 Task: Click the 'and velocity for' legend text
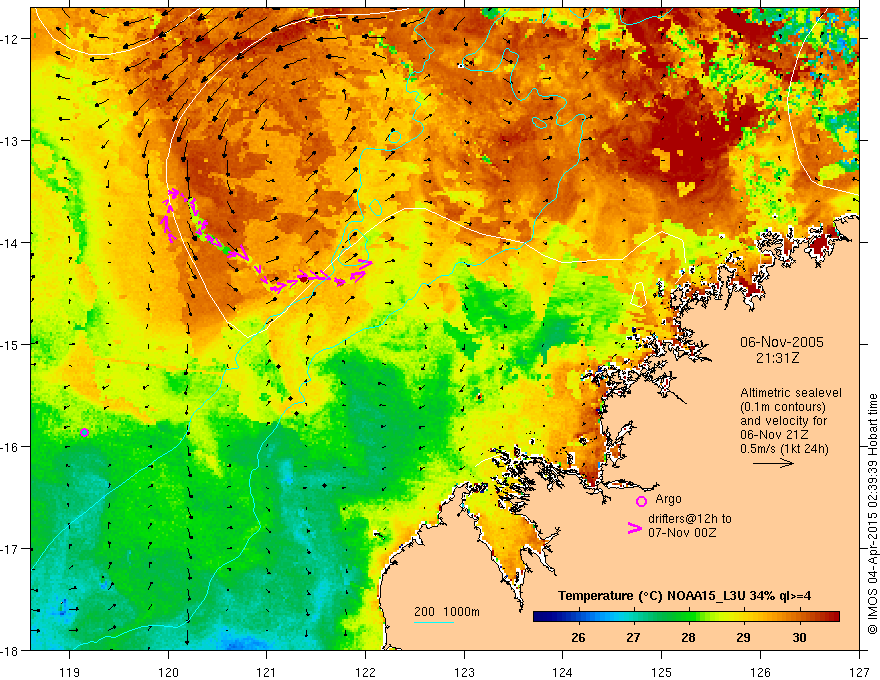(x=783, y=421)
